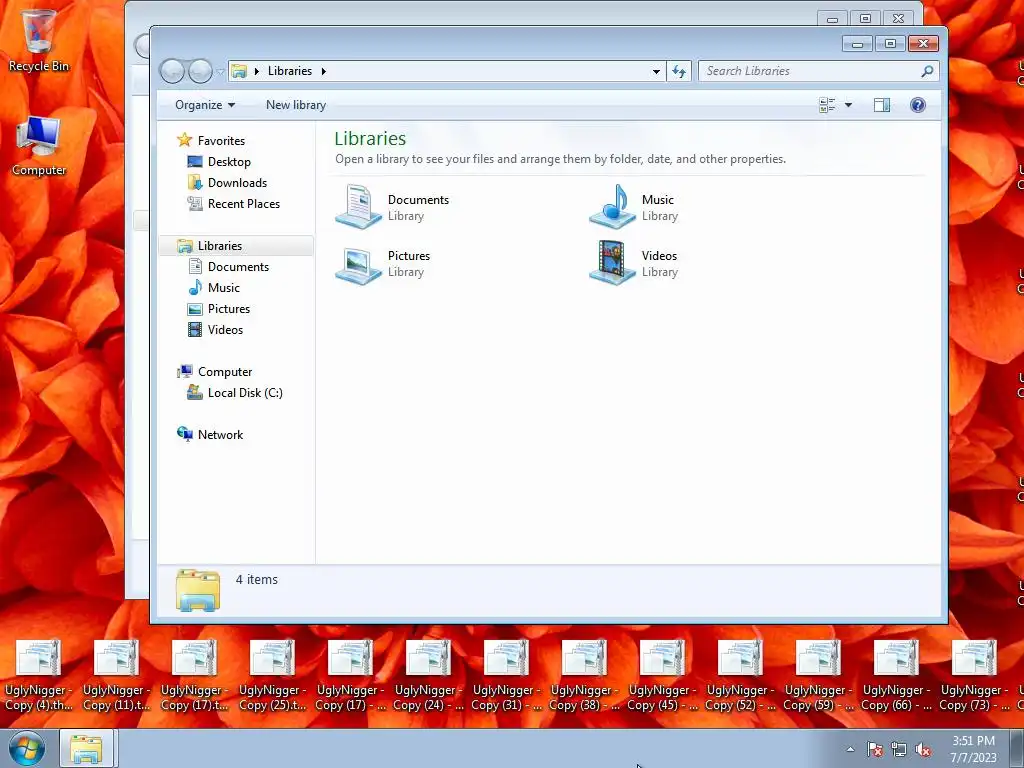This screenshot has height=768, width=1024.
Task: Expand the arrow before the Libraries breadcrumb
Action: click(257, 71)
